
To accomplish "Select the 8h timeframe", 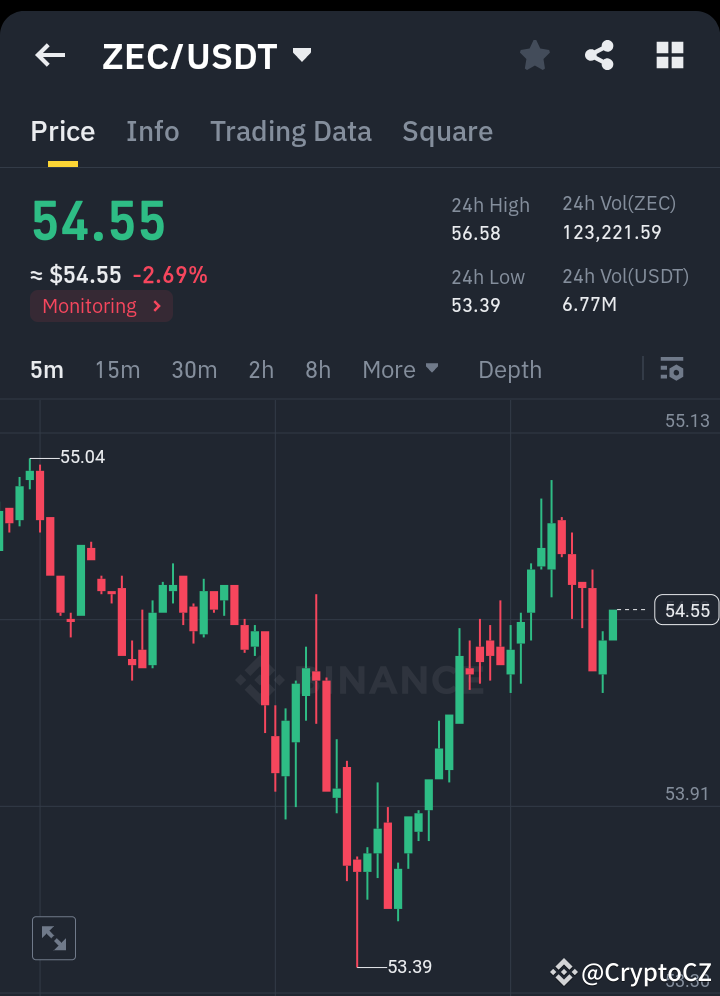I will (317, 369).
